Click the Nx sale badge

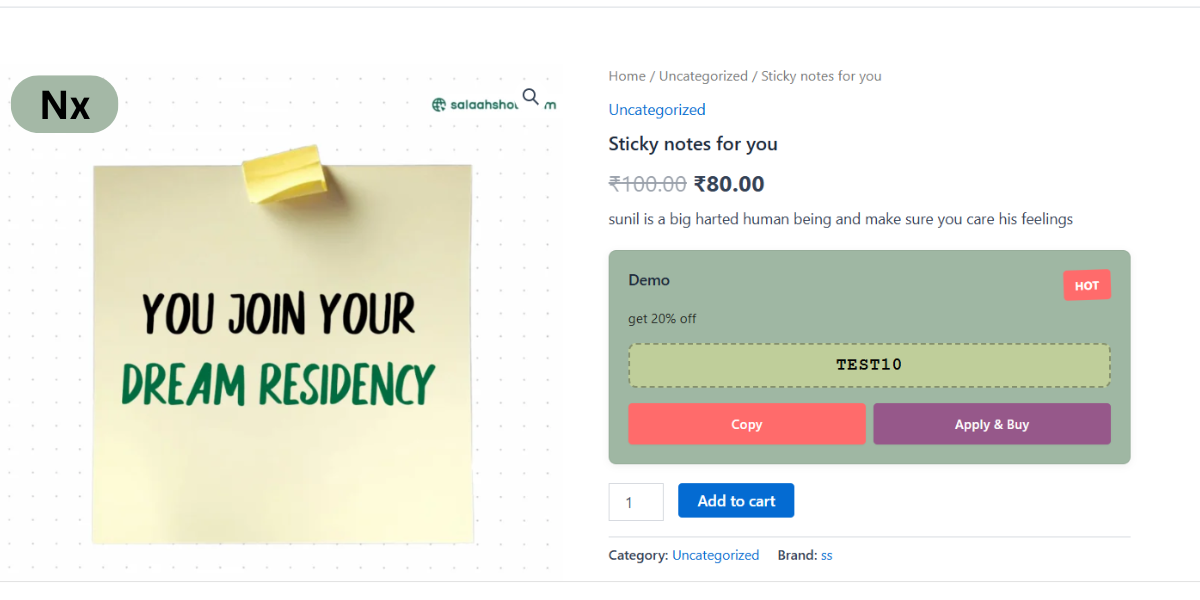click(65, 104)
